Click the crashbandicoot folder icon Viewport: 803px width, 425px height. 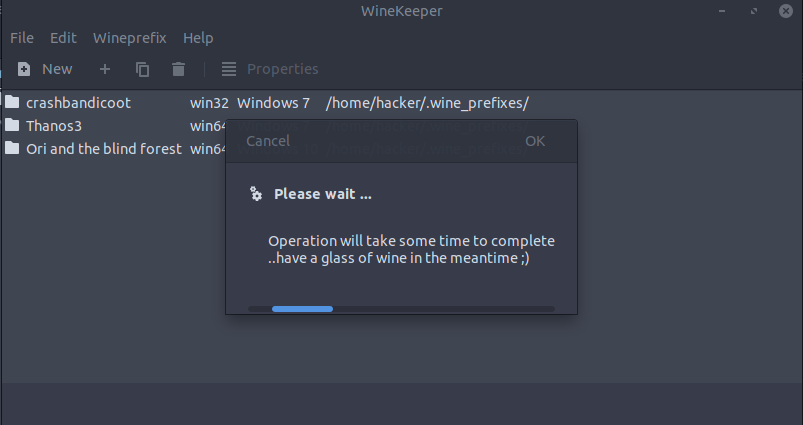click(12, 102)
